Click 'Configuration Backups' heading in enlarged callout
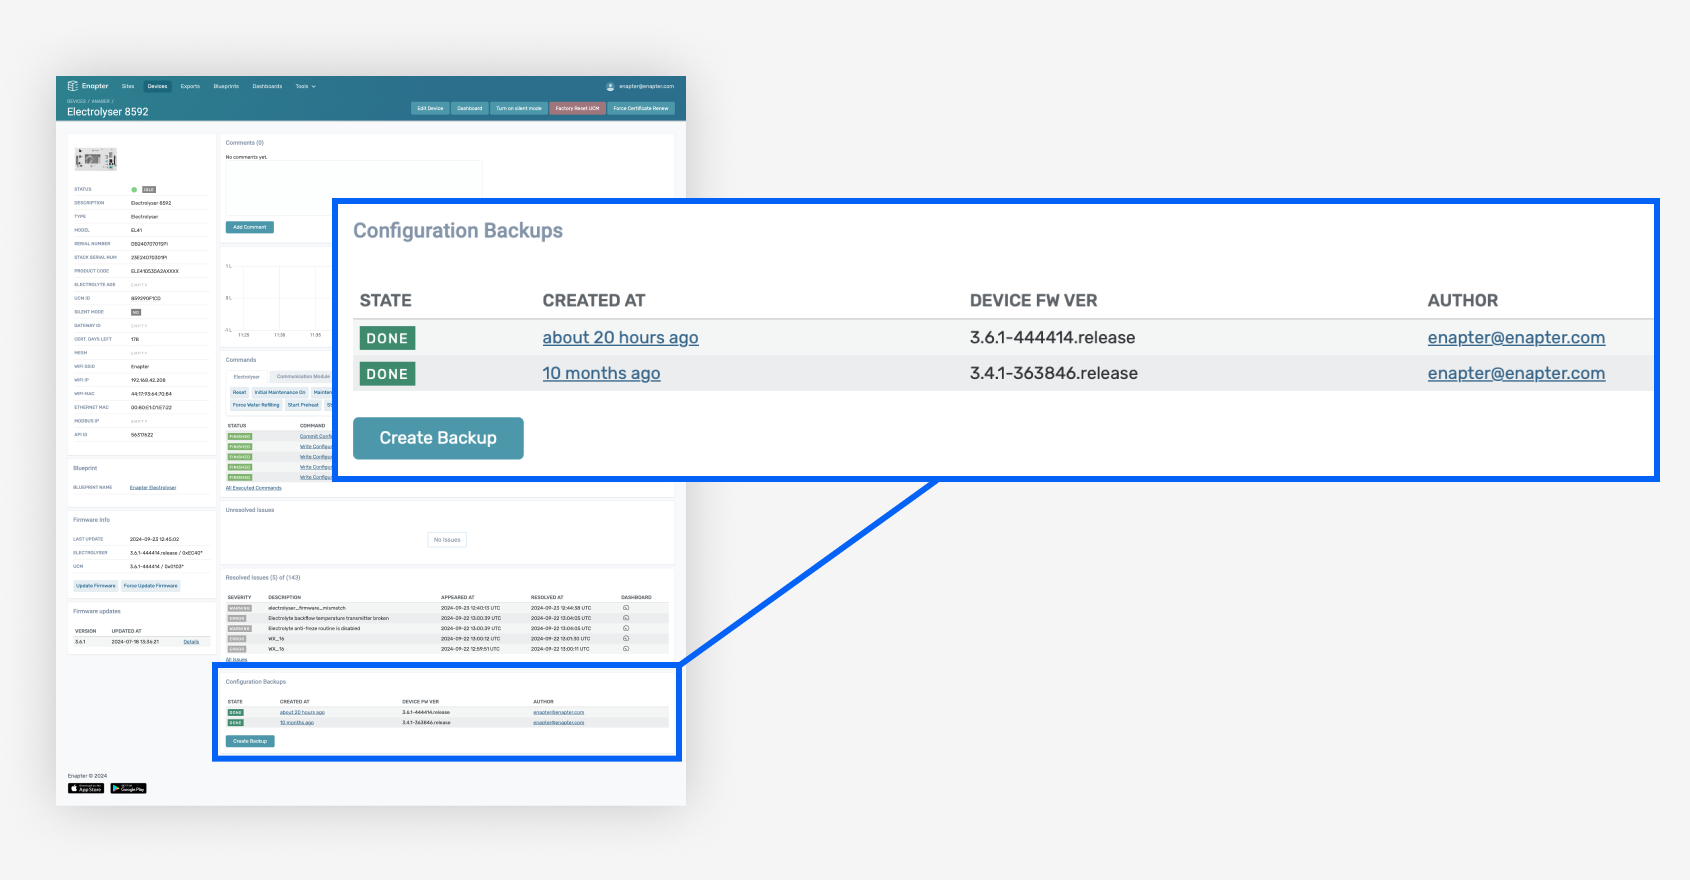This screenshot has width=1690, height=880. point(458,231)
